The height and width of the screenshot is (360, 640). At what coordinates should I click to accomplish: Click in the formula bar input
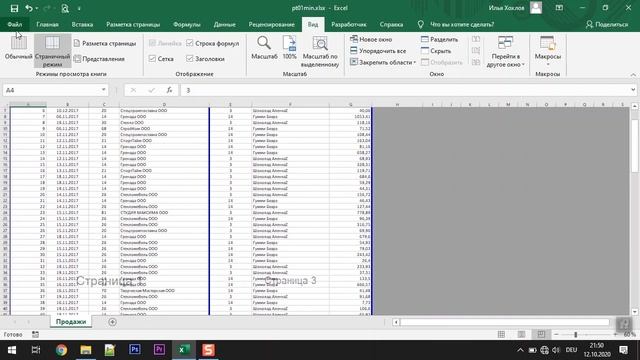404,90
